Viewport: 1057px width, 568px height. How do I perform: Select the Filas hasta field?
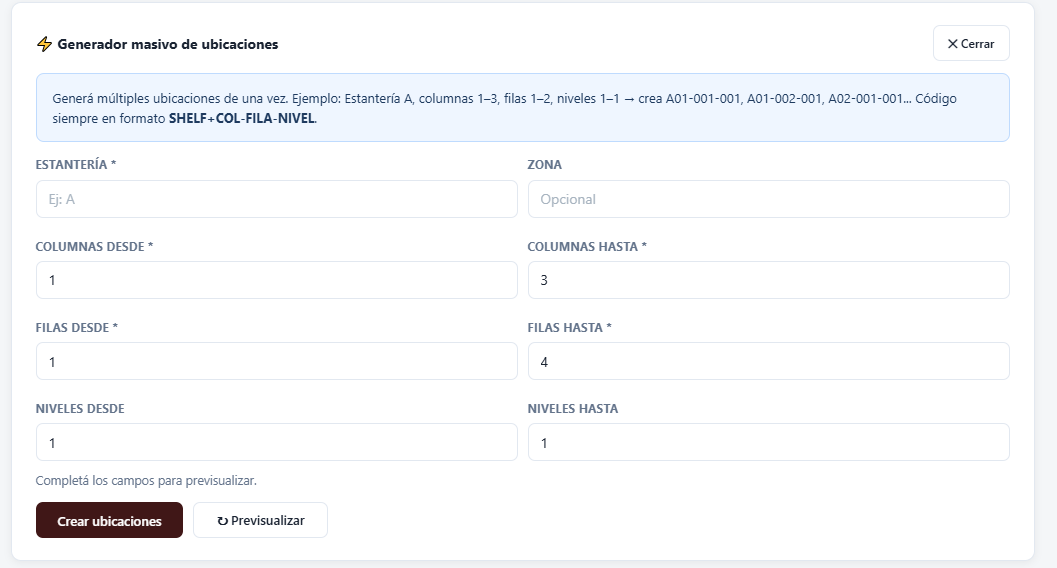click(x=768, y=361)
